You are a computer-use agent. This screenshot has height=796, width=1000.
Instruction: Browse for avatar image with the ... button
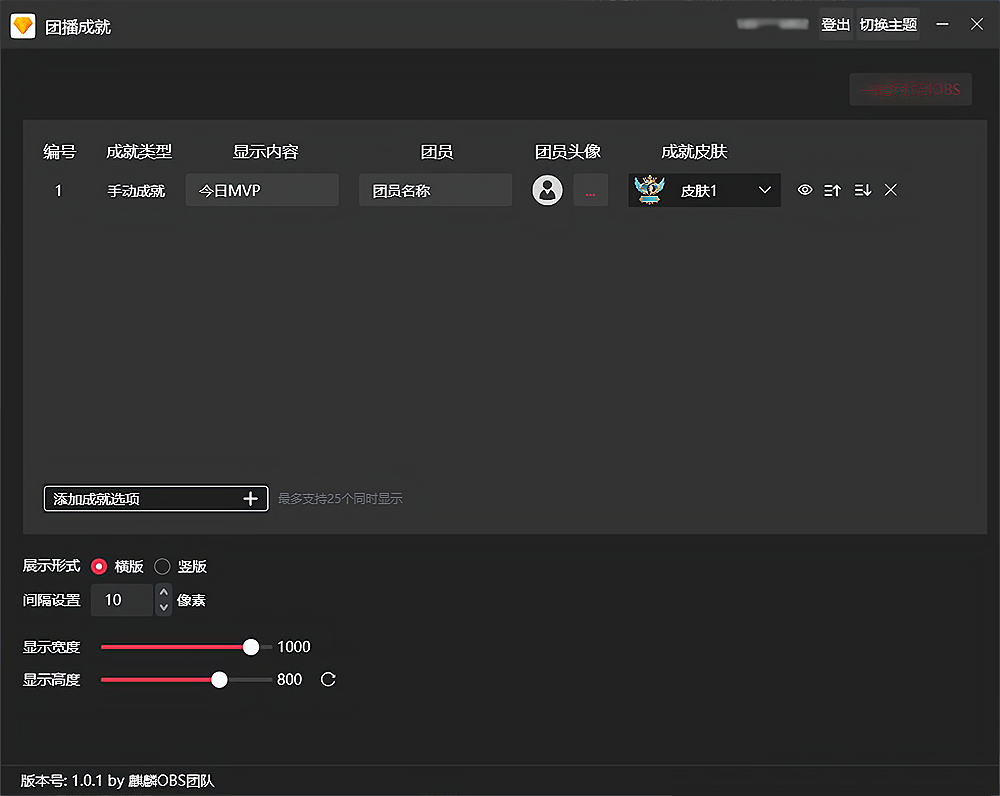click(590, 190)
